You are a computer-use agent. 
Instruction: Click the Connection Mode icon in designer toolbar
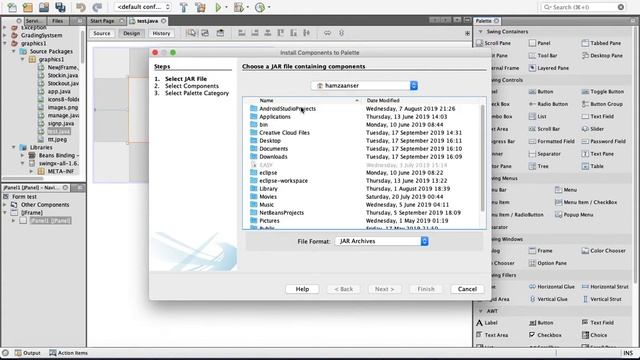(x=205, y=33)
